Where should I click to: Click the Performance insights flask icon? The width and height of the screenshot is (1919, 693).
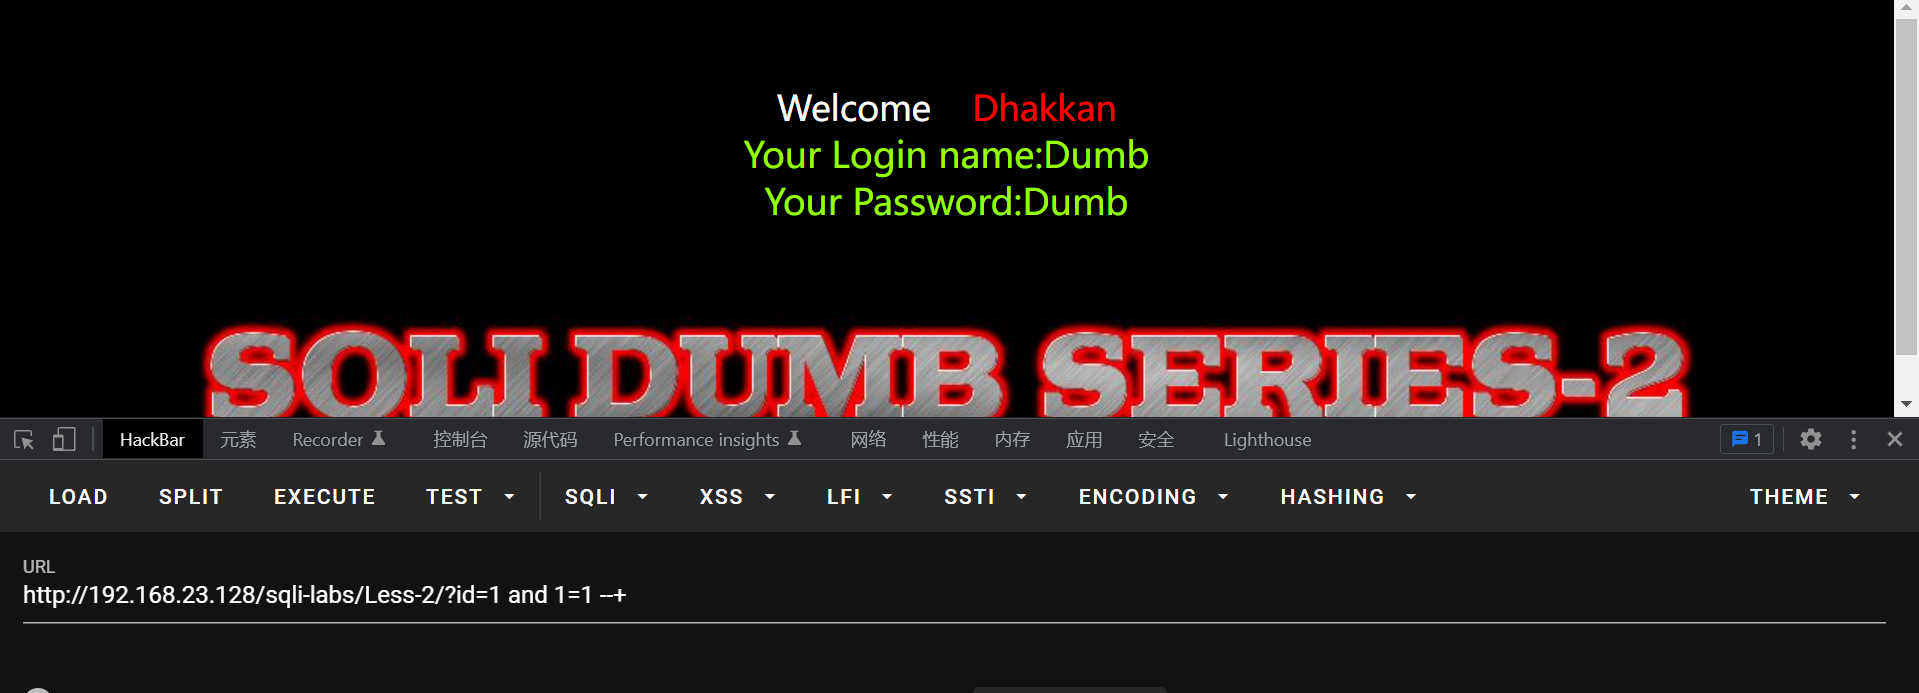[x=795, y=438]
